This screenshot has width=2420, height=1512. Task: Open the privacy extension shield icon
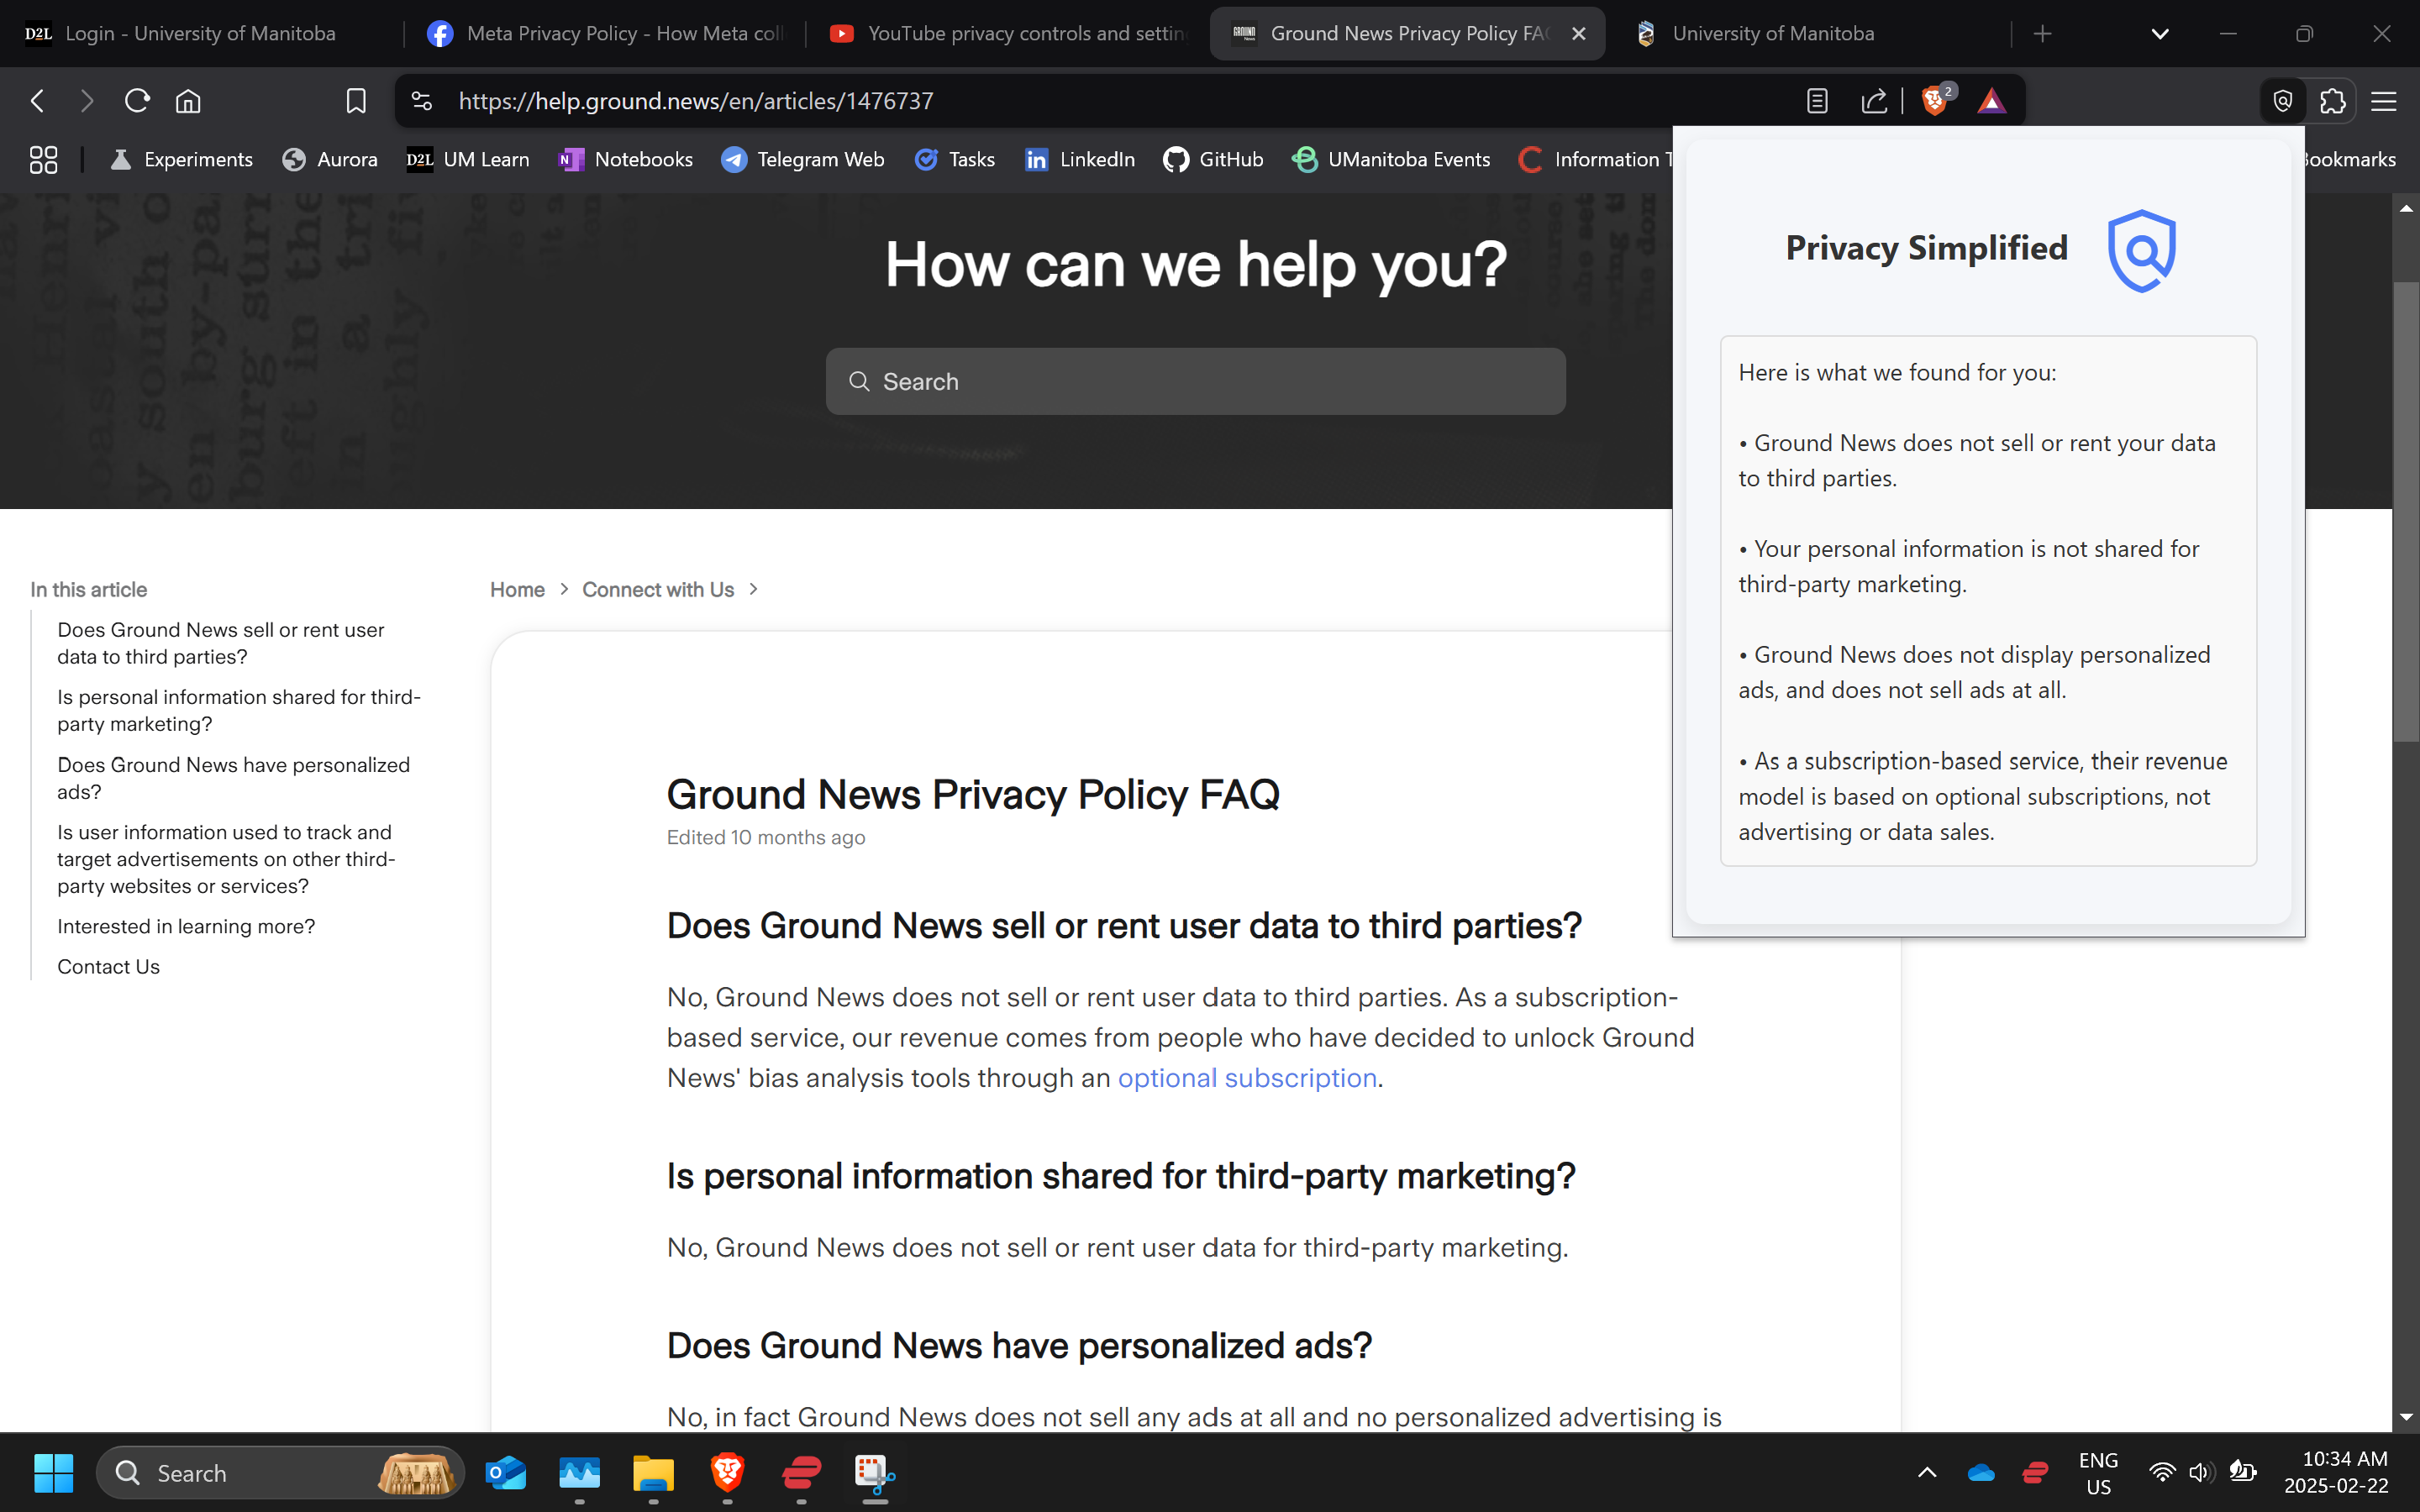[2282, 100]
